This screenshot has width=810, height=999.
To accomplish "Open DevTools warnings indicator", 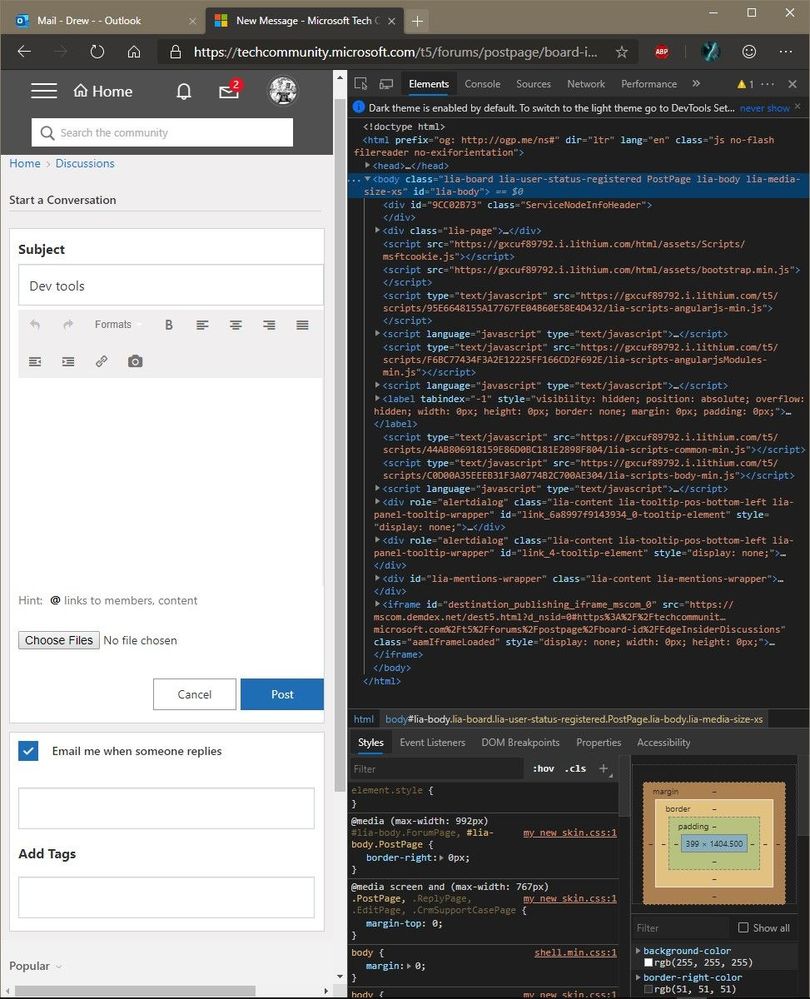I will tap(745, 84).
